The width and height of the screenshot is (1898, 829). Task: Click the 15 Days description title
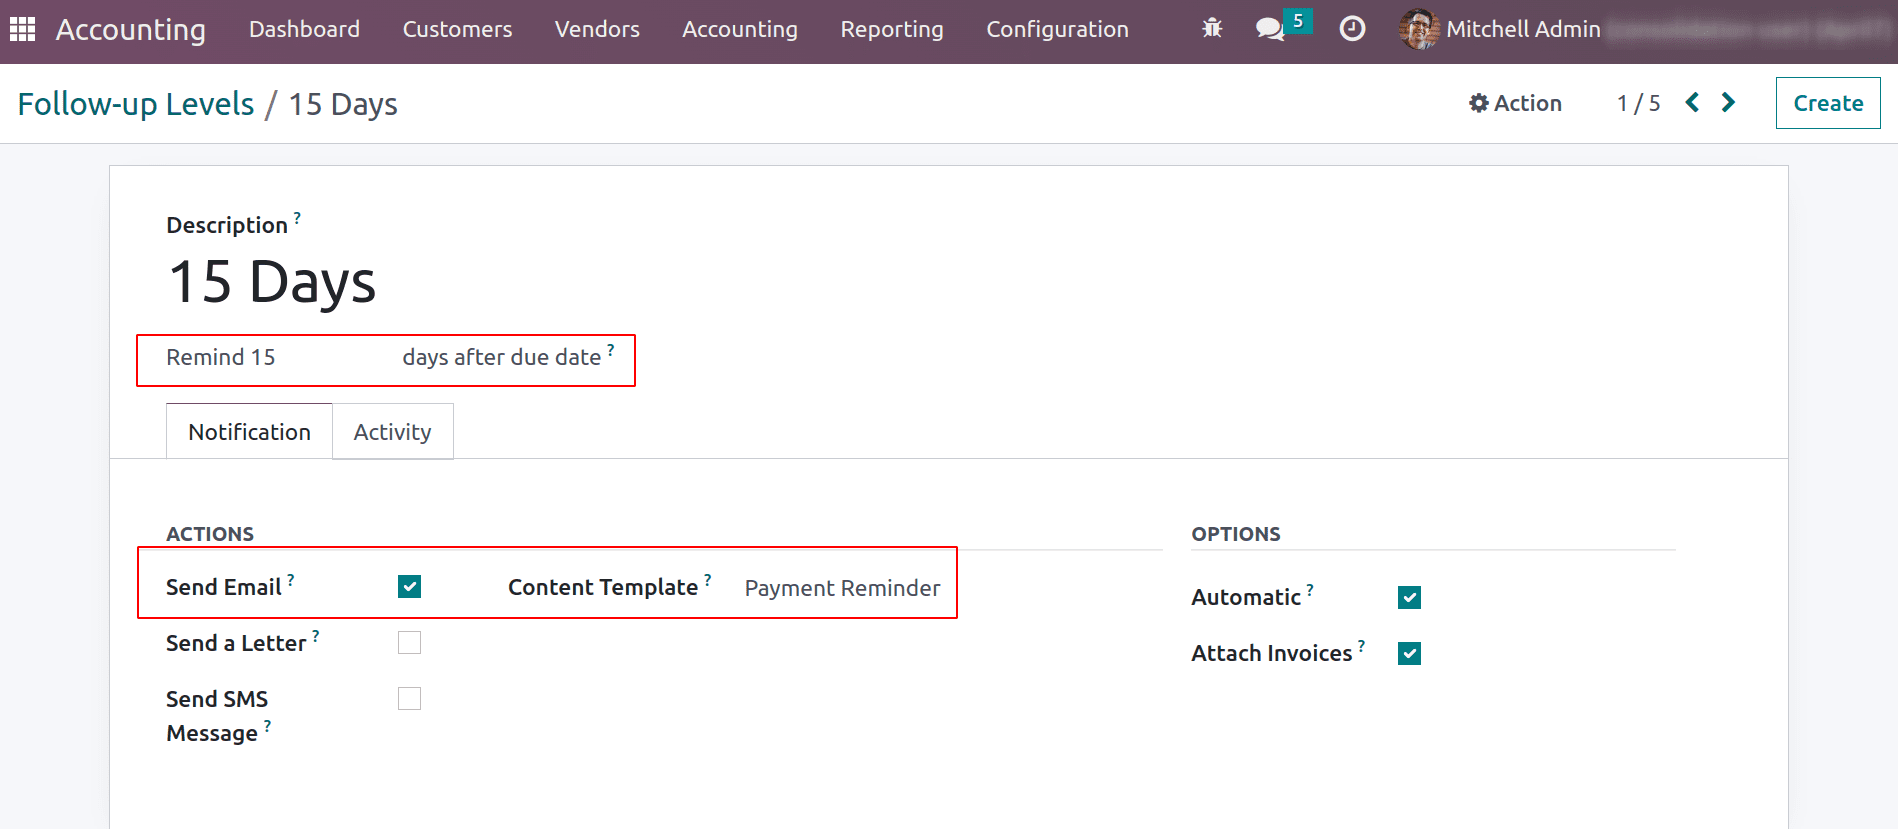272,281
